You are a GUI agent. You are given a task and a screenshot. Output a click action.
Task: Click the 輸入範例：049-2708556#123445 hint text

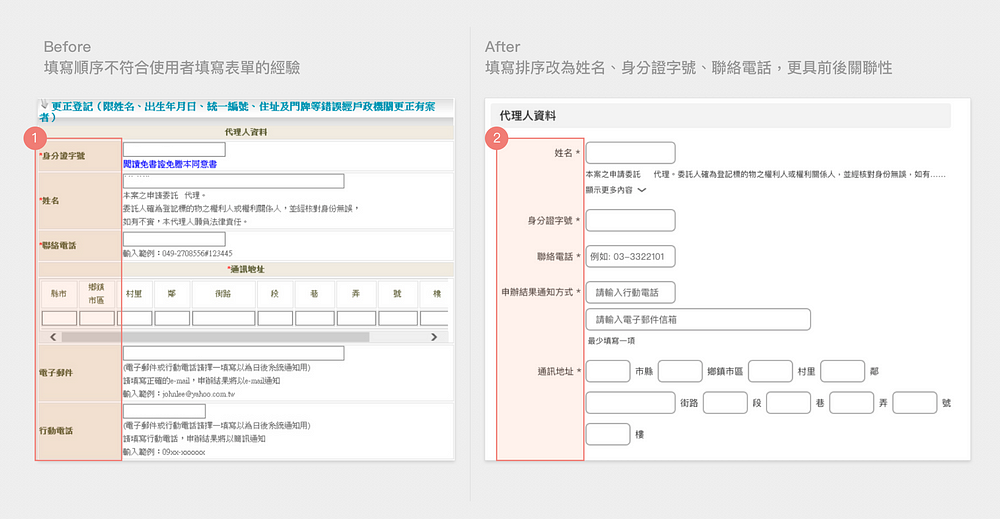(178, 253)
